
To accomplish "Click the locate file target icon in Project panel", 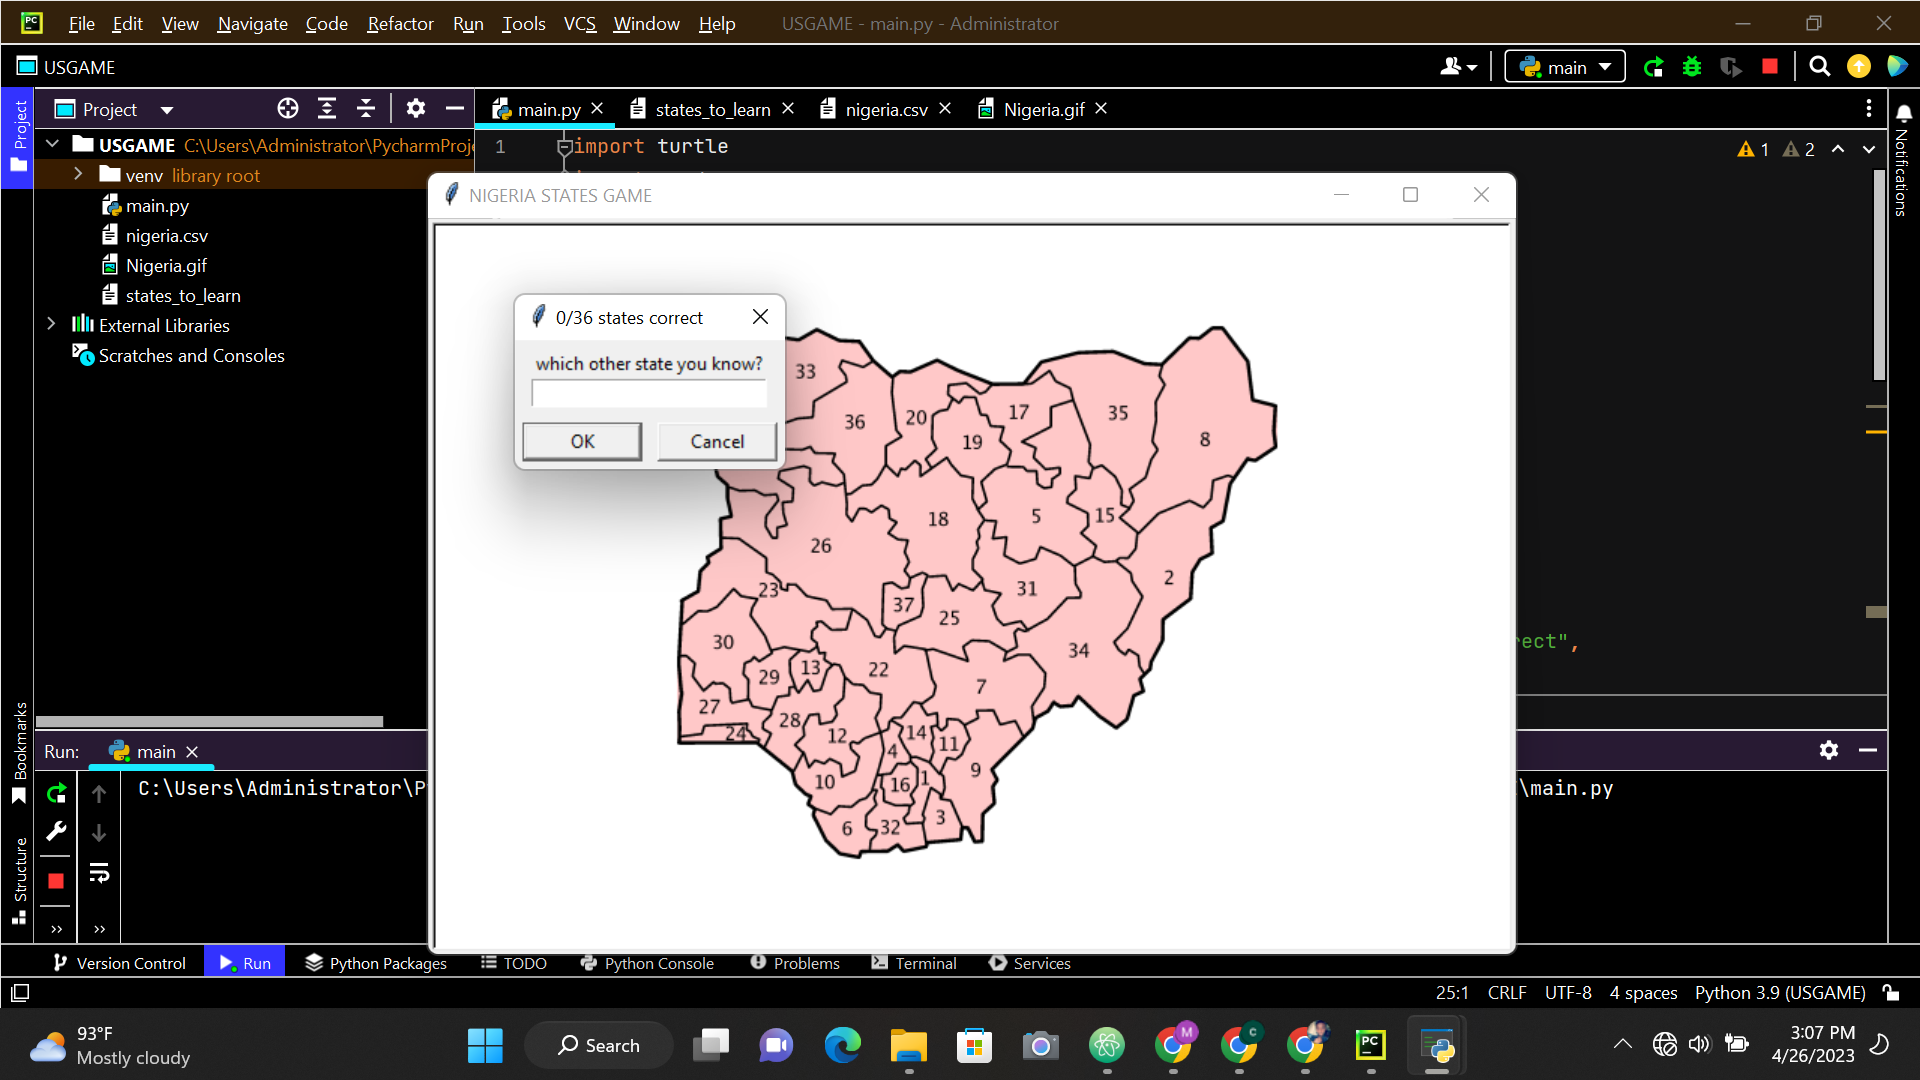I will tap(288, 109).
